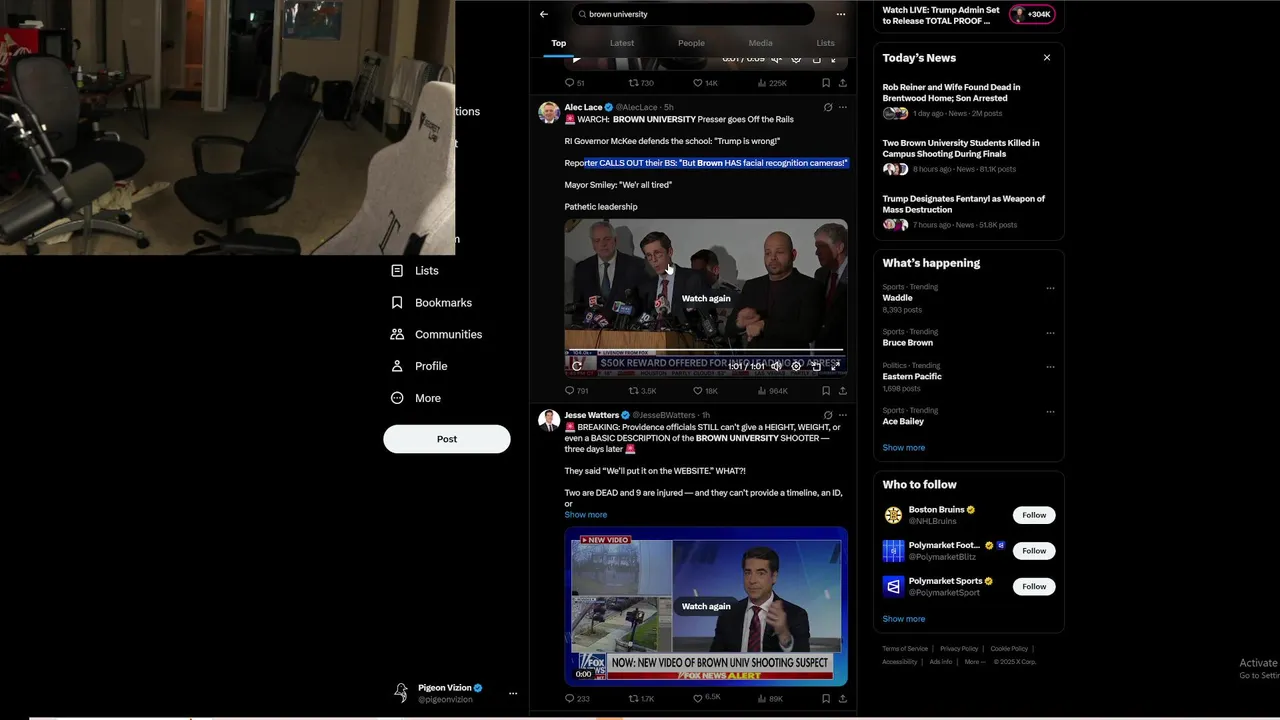
Task: Replay the Alec Lace video
Action: click(577, 366)
